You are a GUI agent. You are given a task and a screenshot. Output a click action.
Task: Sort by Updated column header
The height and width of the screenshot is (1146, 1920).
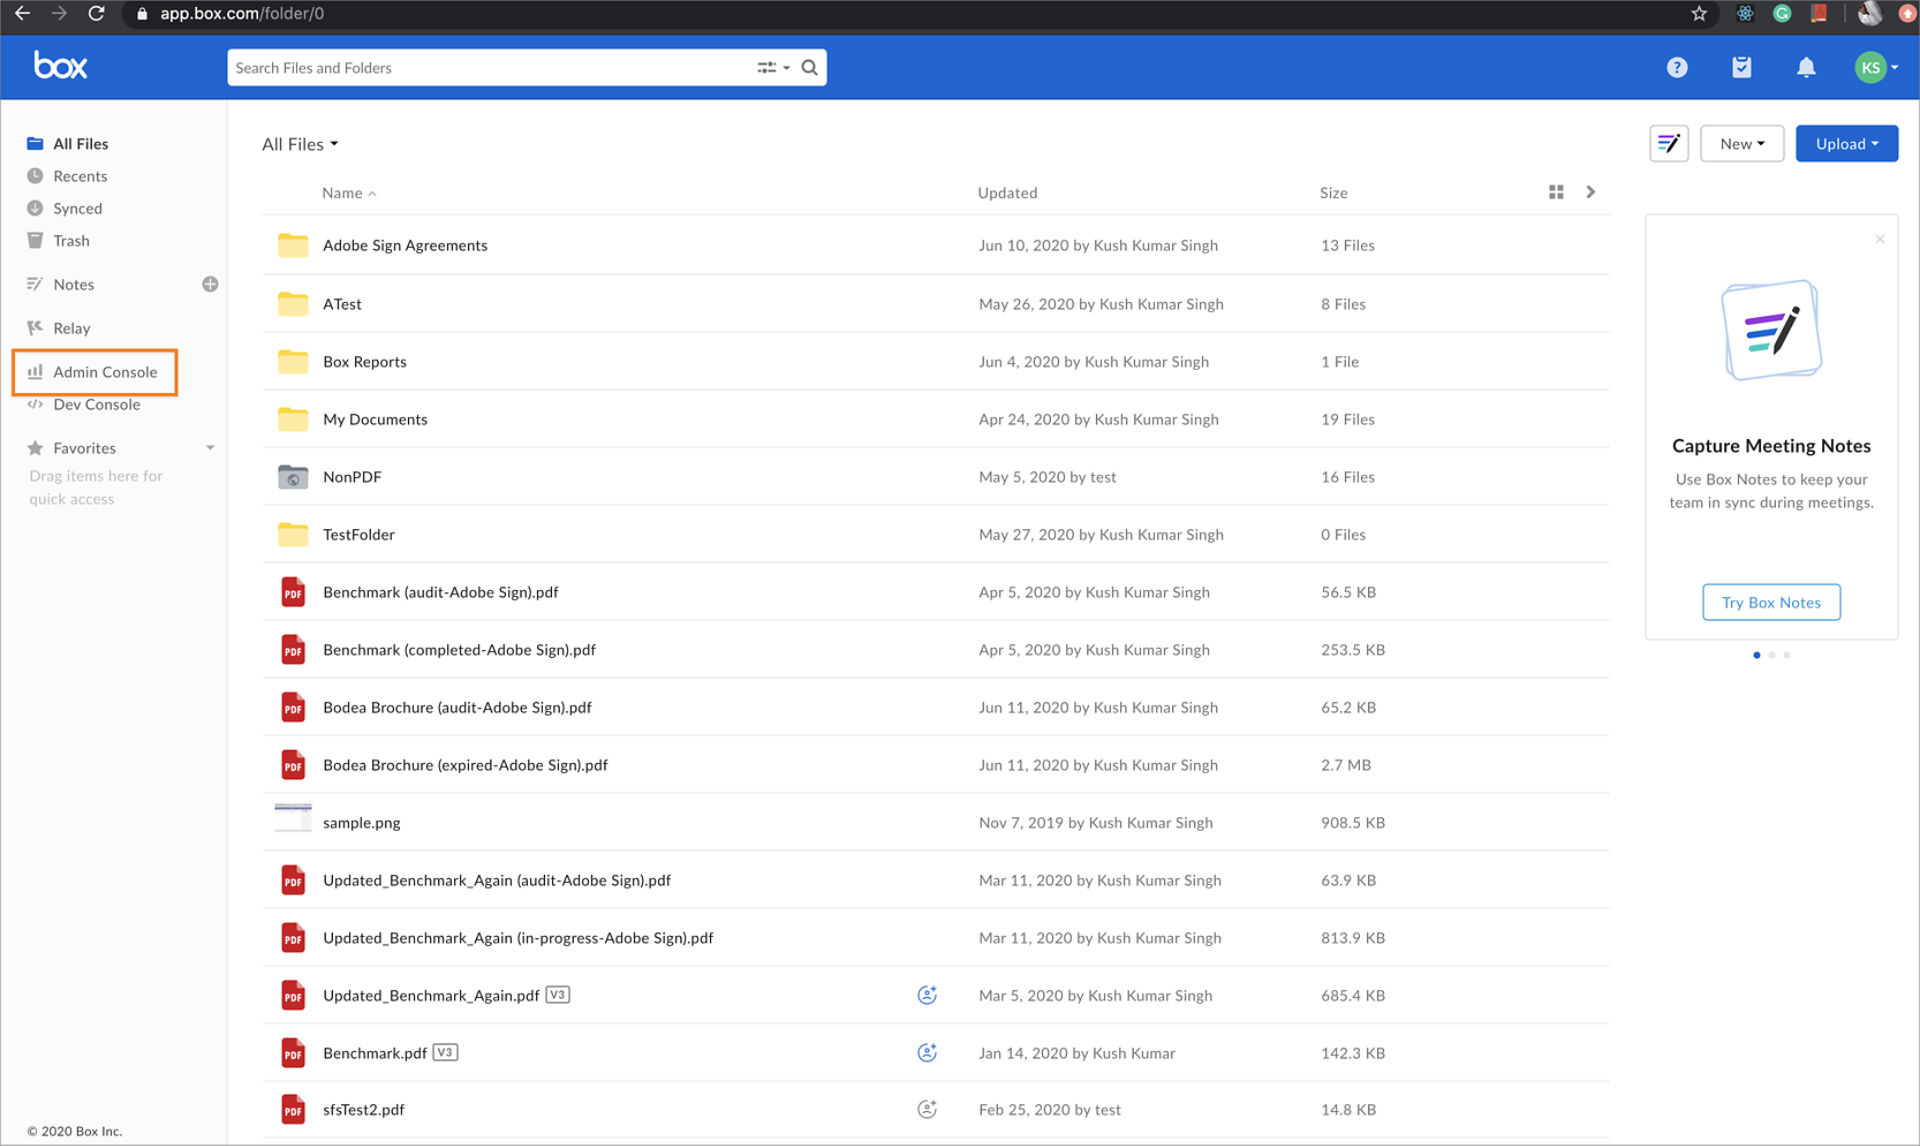click(1007, 193)
